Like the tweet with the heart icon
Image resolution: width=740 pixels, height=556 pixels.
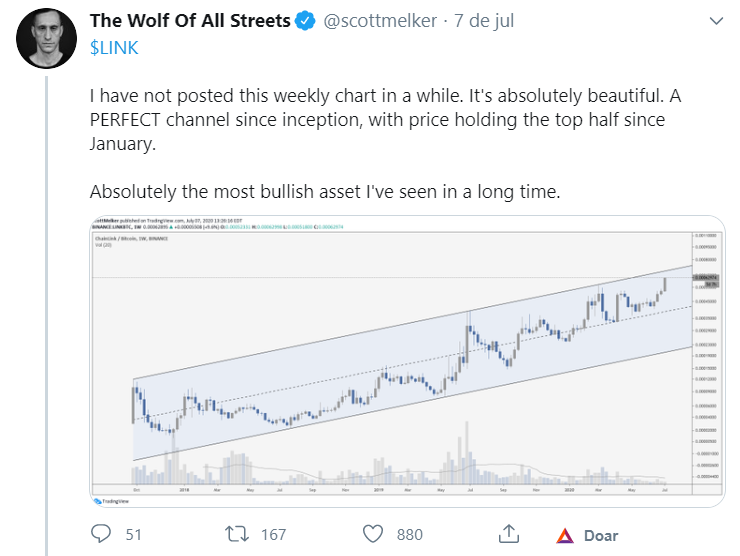point(375,534)
